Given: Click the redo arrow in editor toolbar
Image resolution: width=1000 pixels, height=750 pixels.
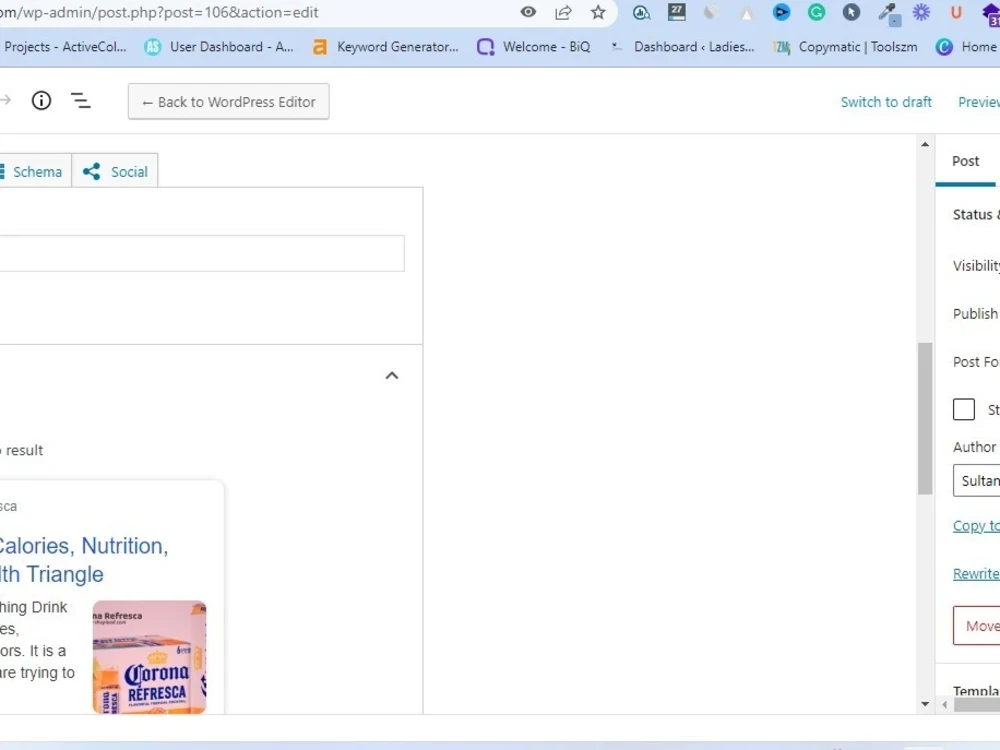Looking at the screenshot, I should coord(5,100).
